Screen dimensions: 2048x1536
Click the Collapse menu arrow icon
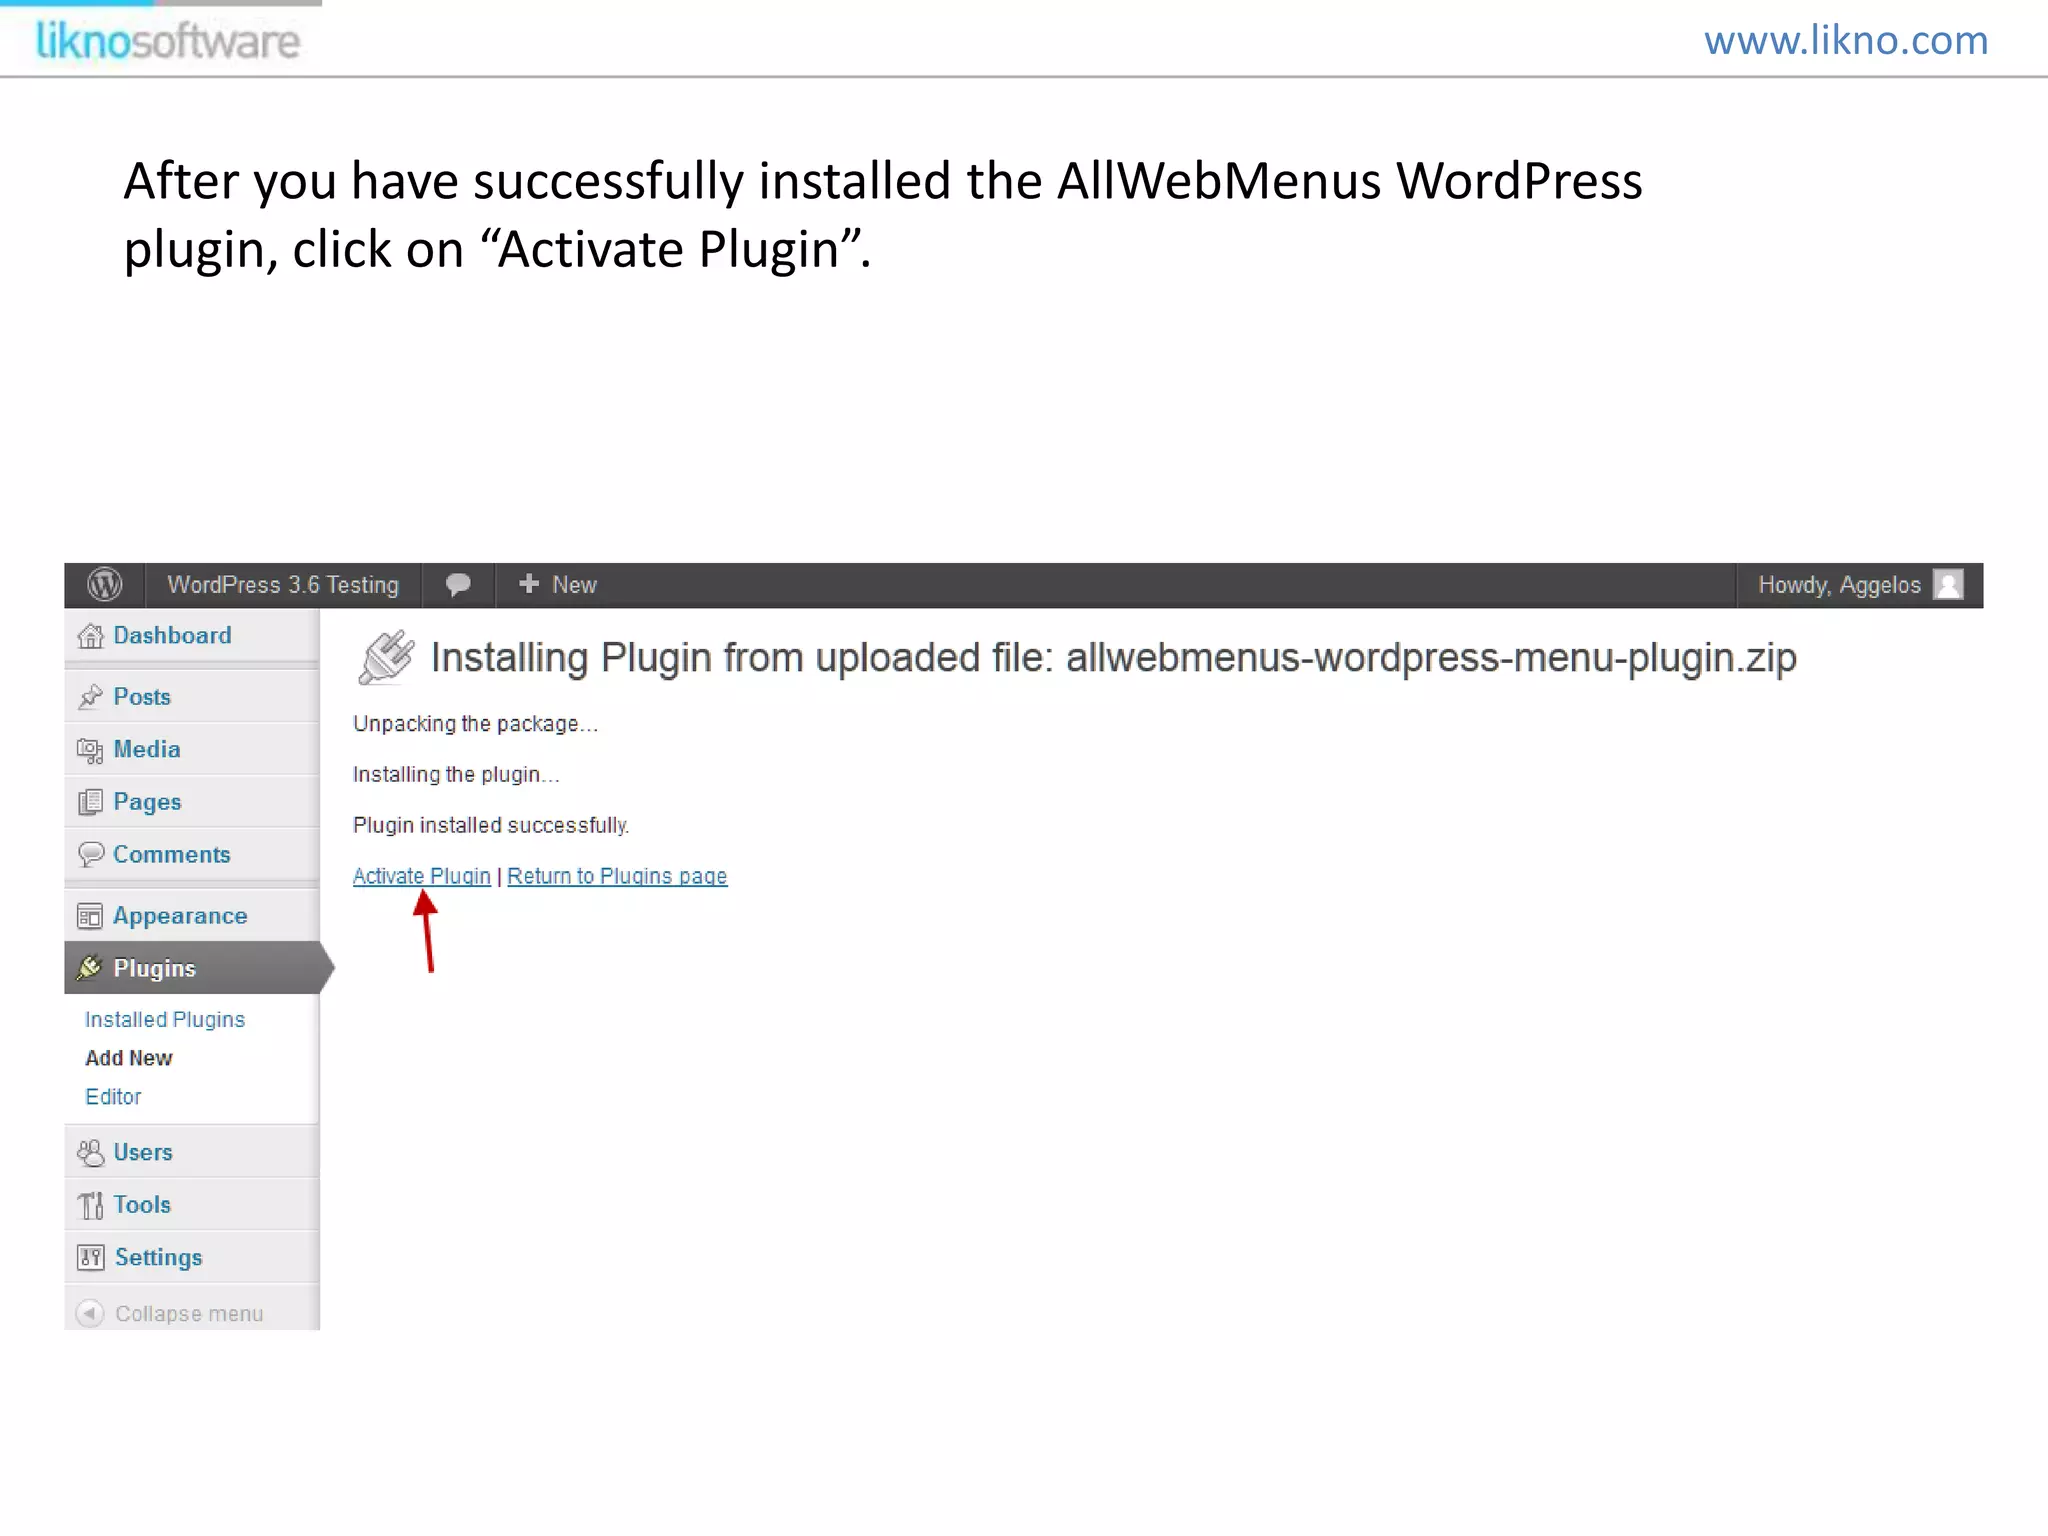pos(90,1313)
